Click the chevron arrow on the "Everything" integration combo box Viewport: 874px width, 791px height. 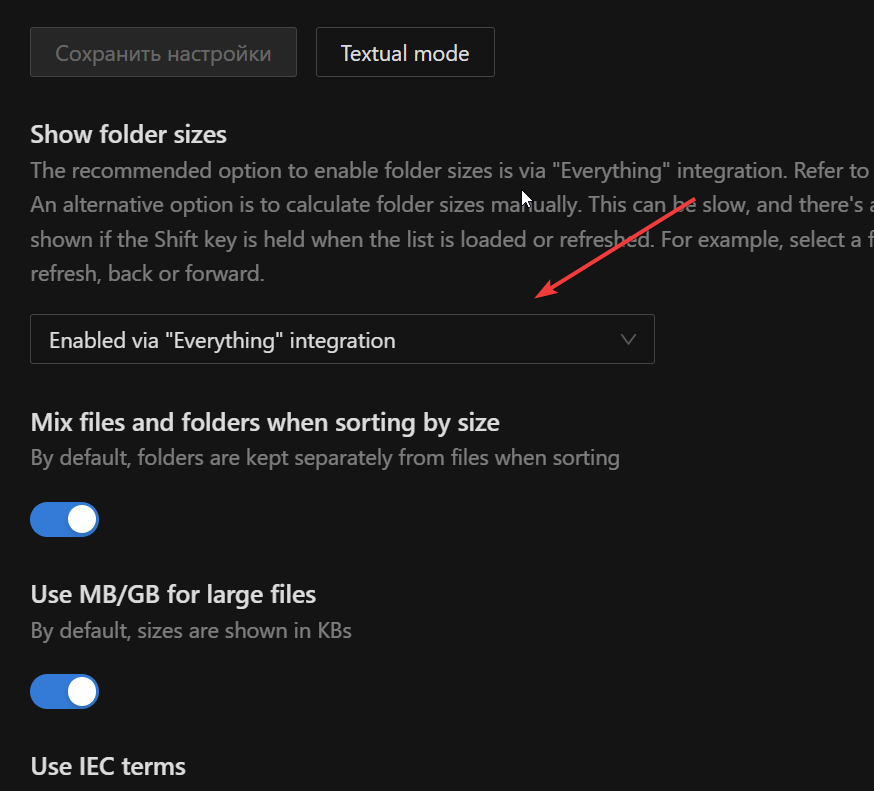[629, 339]
